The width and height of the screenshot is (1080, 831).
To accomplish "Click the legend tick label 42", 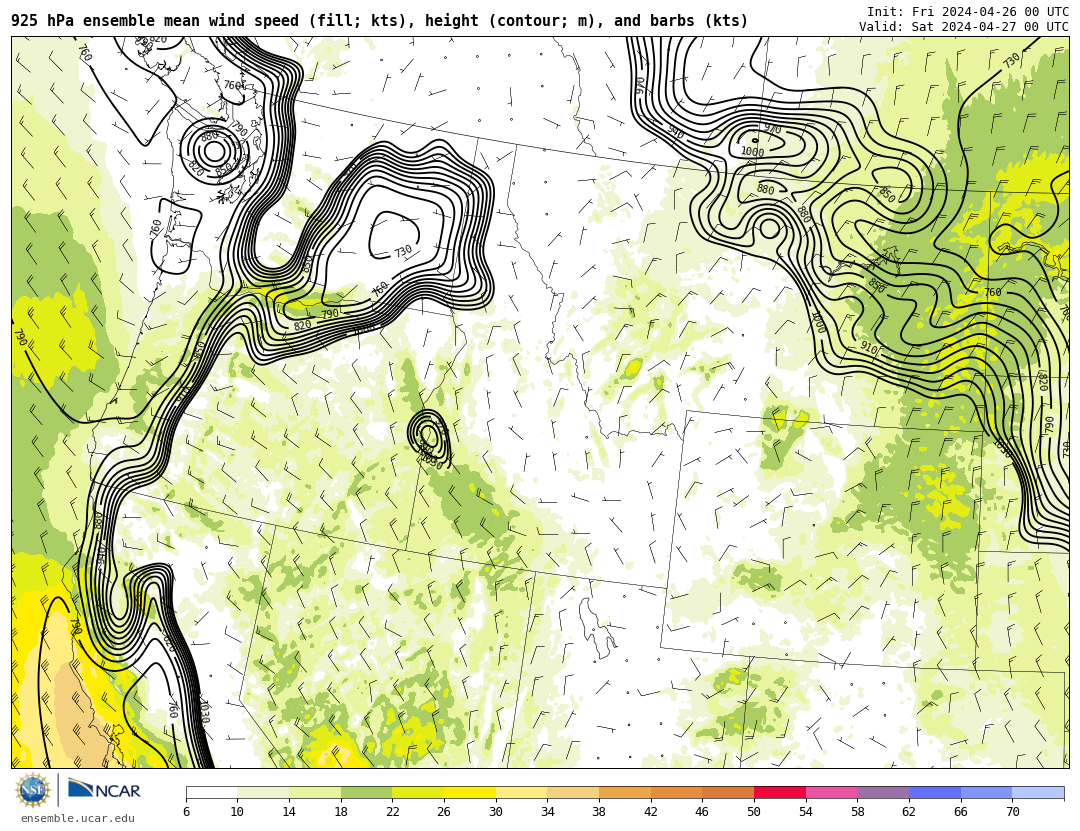I will [x=651, y=812].
